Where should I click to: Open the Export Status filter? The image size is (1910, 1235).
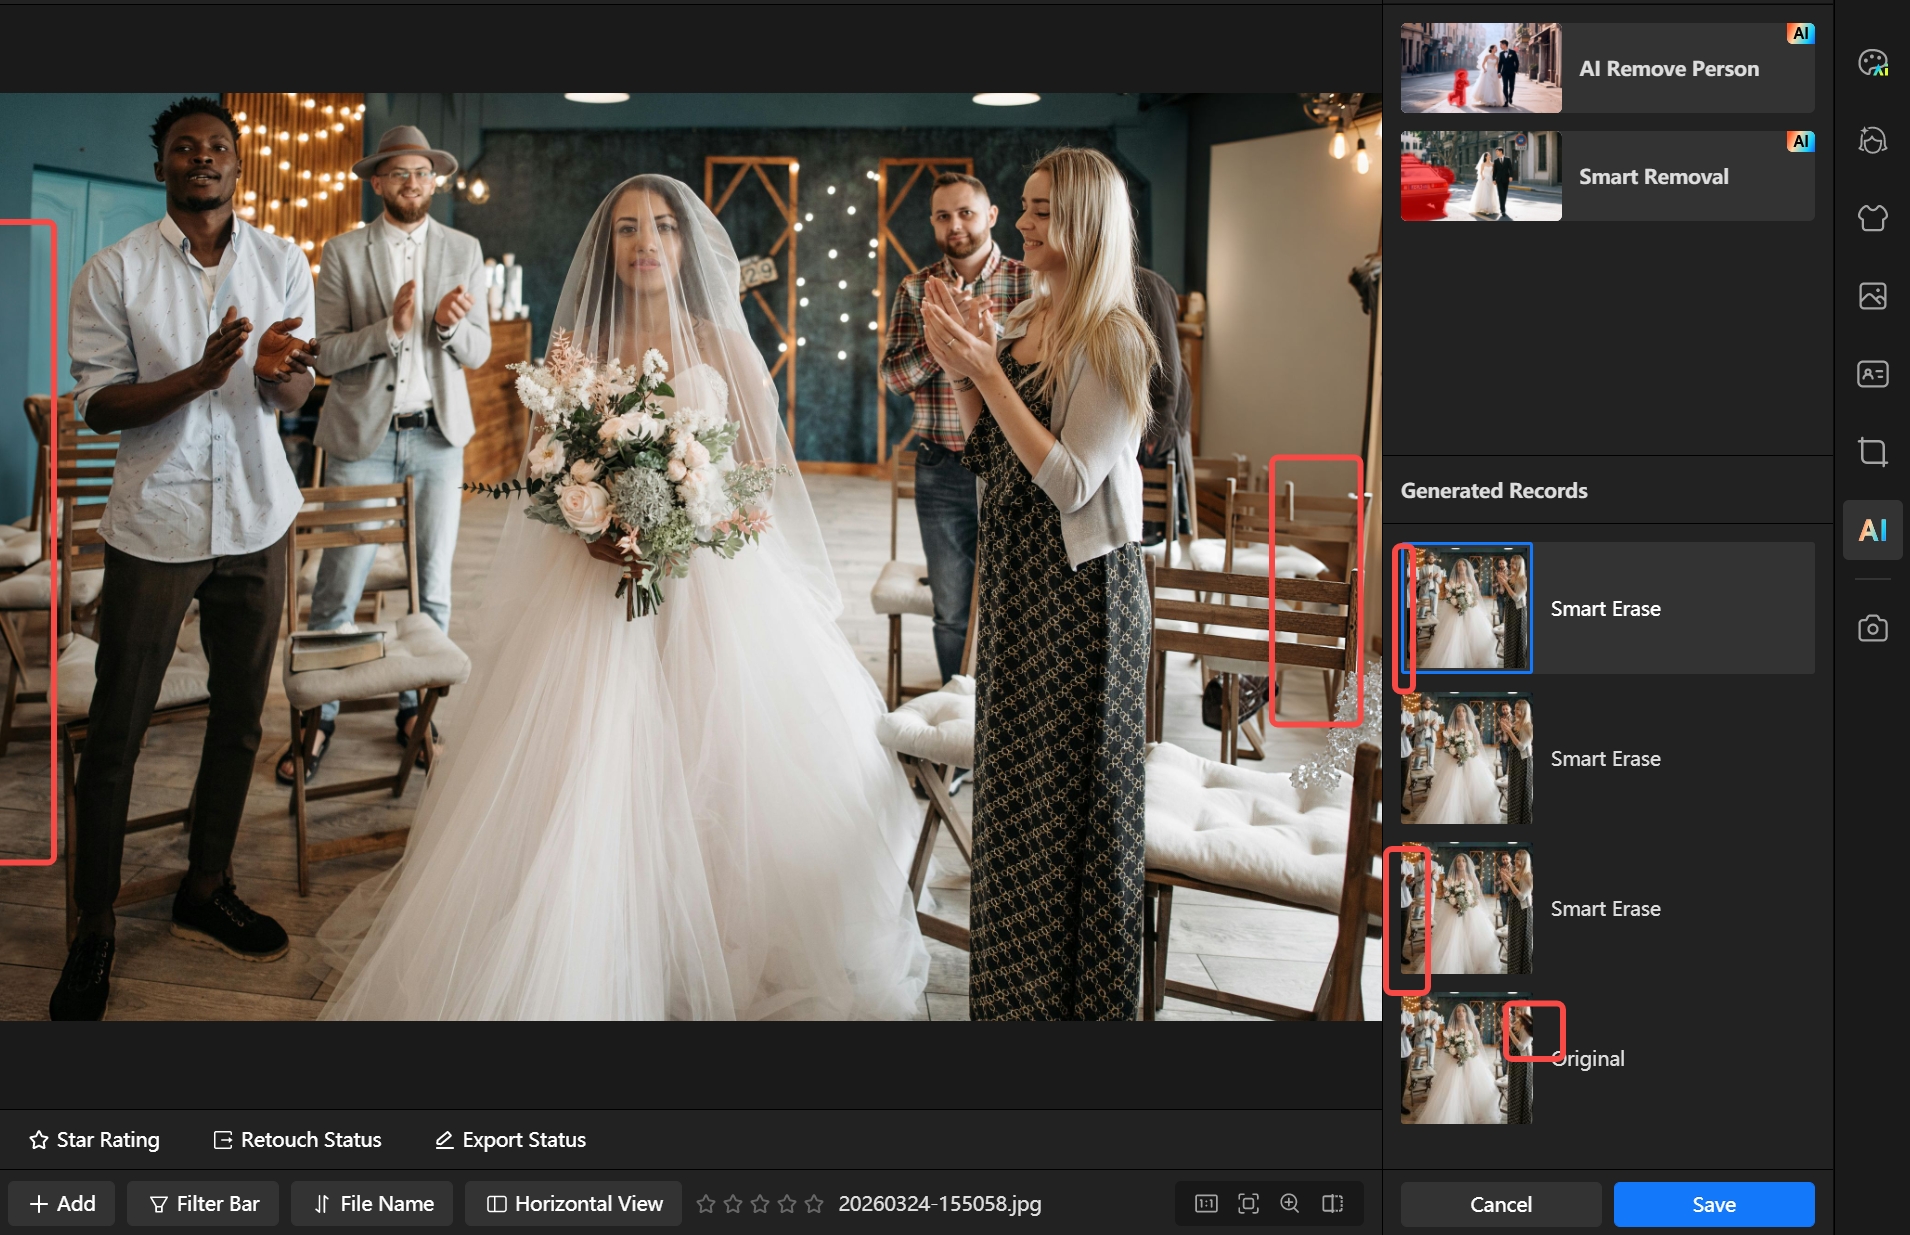coord(510,1140)
